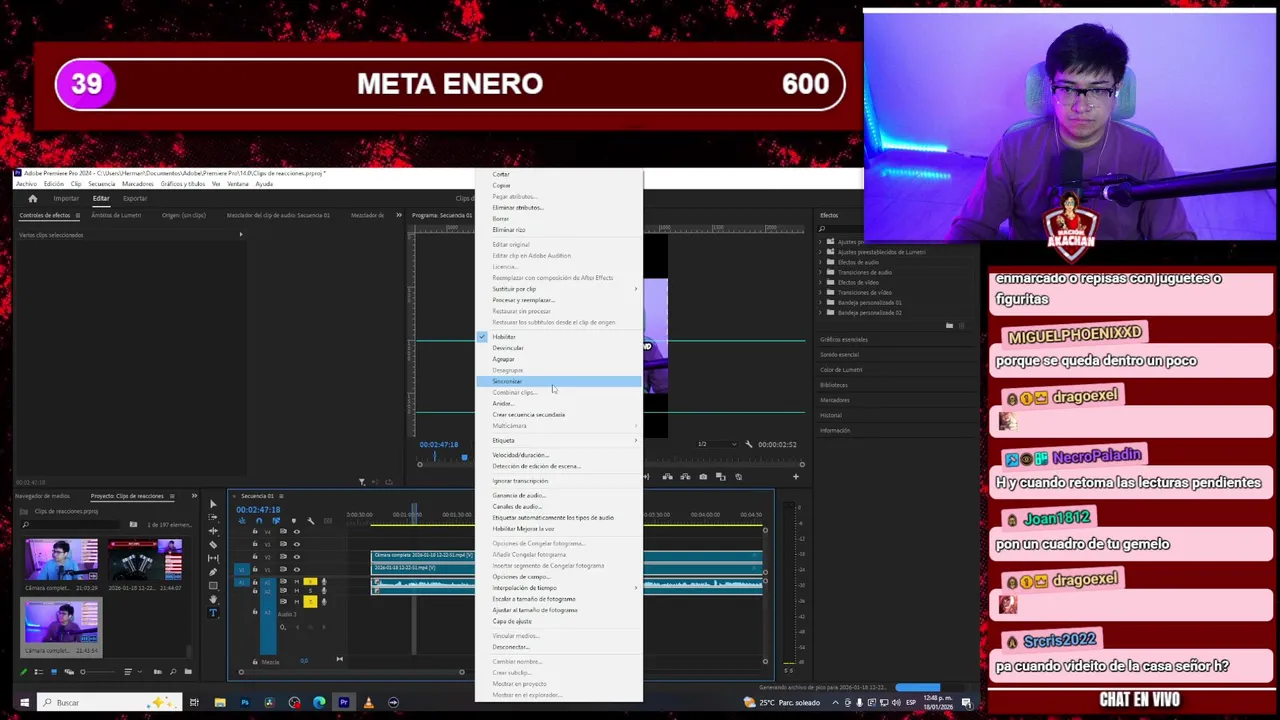This screenshot has width=1280, height=720.
Task: Open Program monitor settings wrench
Action: [x=748, y=444]
